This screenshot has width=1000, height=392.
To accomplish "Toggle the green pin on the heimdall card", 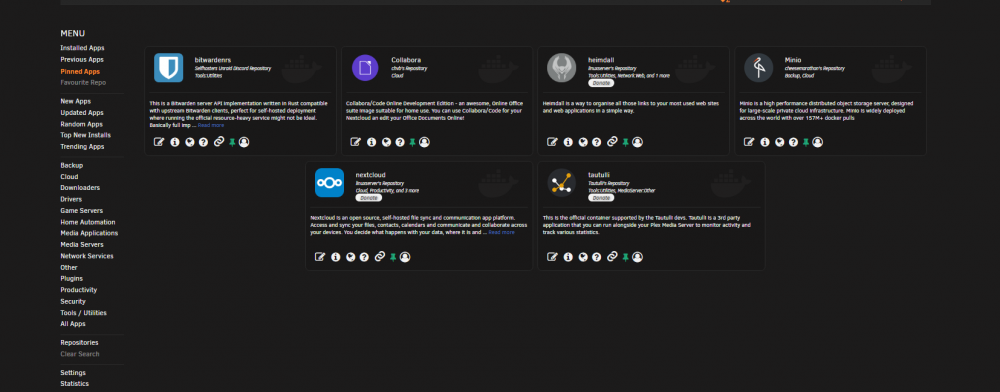I will (625, 143).
